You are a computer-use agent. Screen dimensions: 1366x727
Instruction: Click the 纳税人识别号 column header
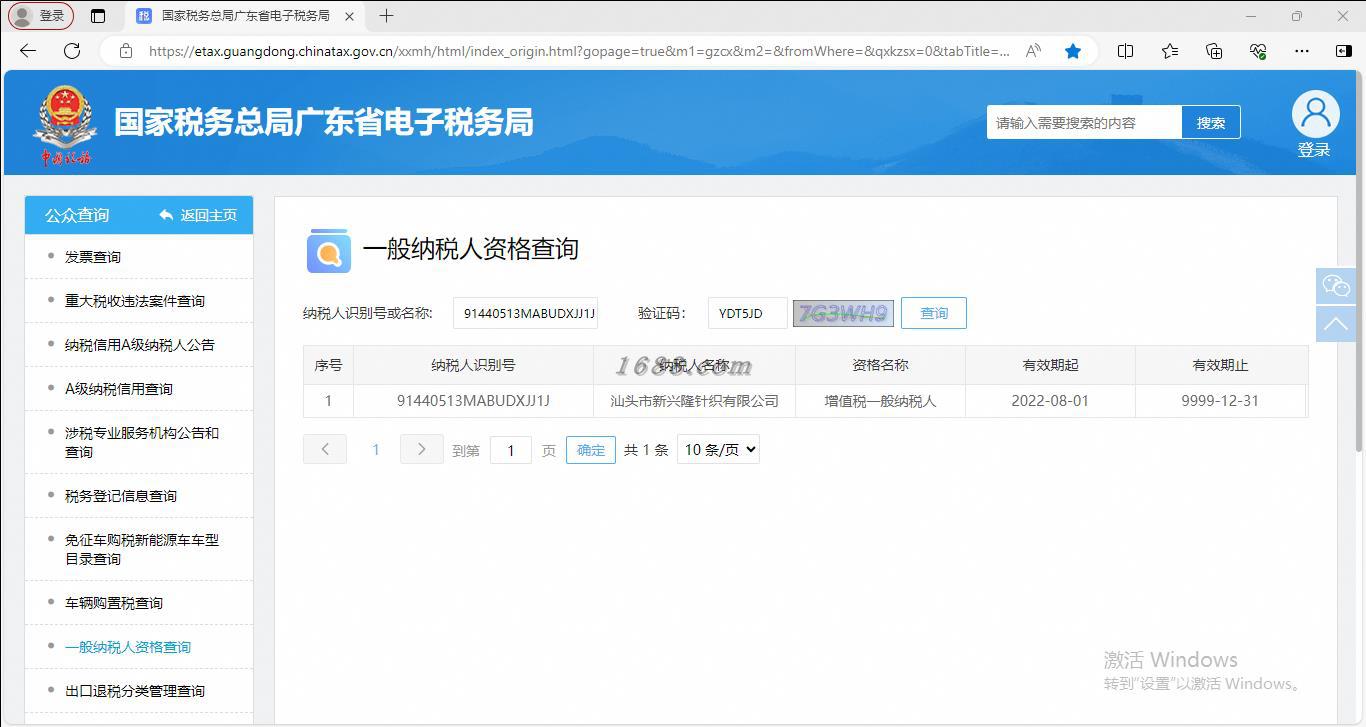(473, 365)
